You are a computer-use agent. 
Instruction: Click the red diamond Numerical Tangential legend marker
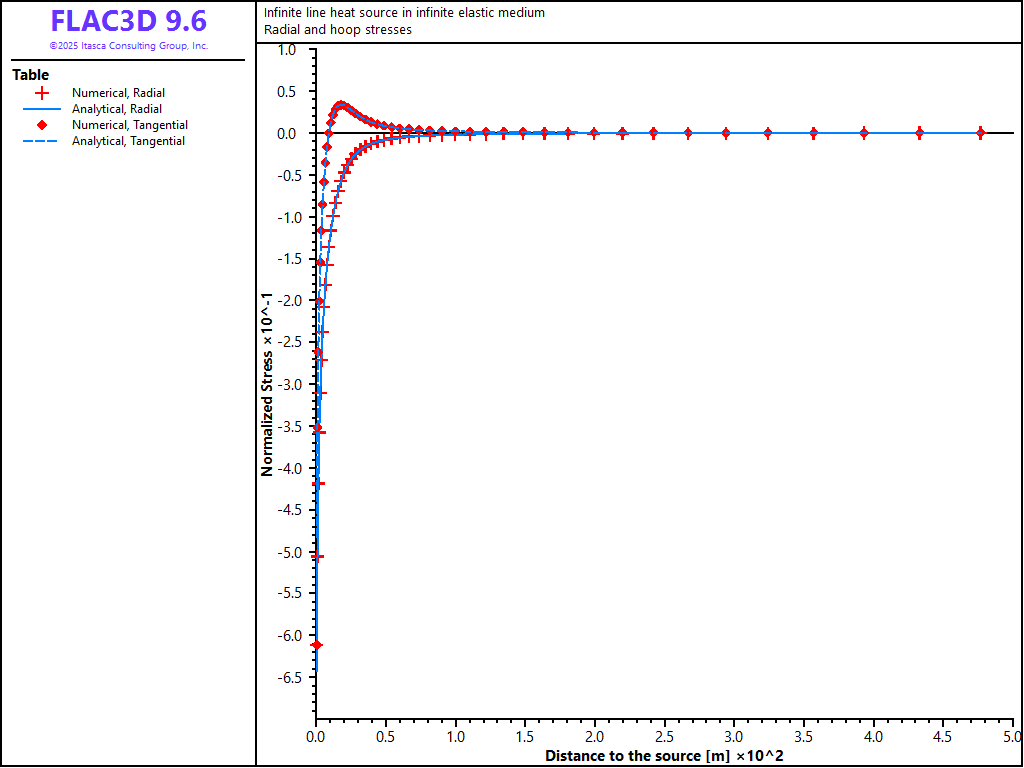[42, 125]
